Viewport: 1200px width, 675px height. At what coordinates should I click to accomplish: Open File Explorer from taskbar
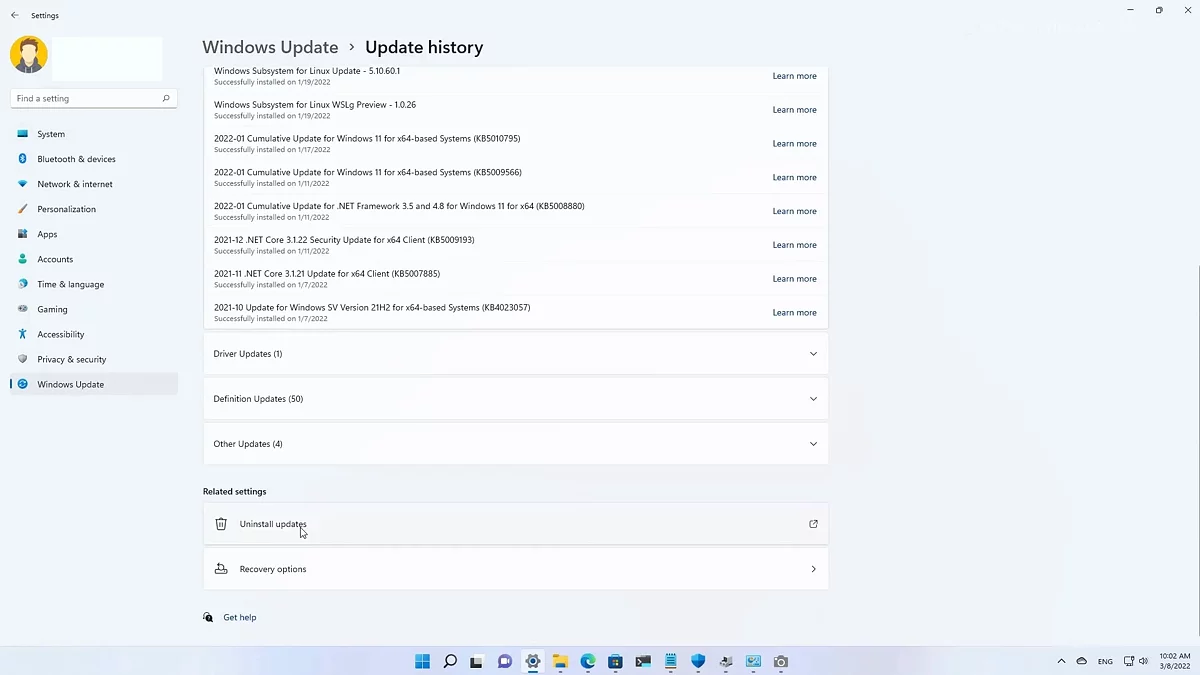(560, 661)
